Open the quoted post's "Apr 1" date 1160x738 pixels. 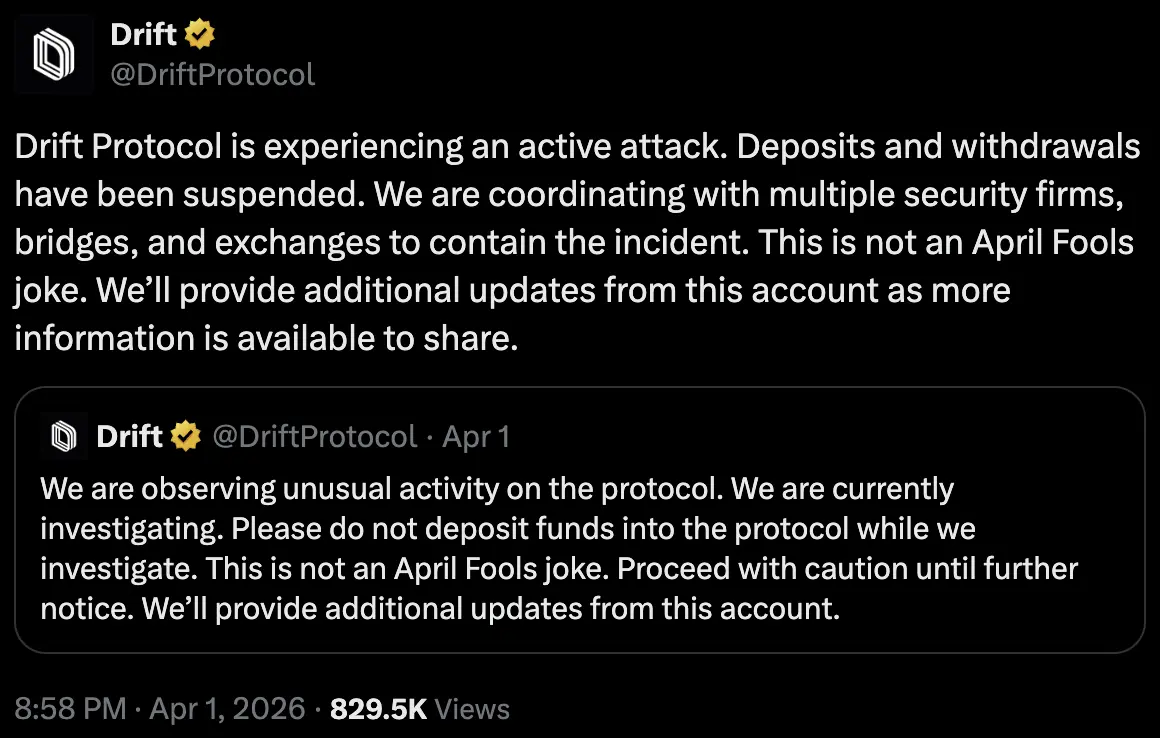point(476,436)
